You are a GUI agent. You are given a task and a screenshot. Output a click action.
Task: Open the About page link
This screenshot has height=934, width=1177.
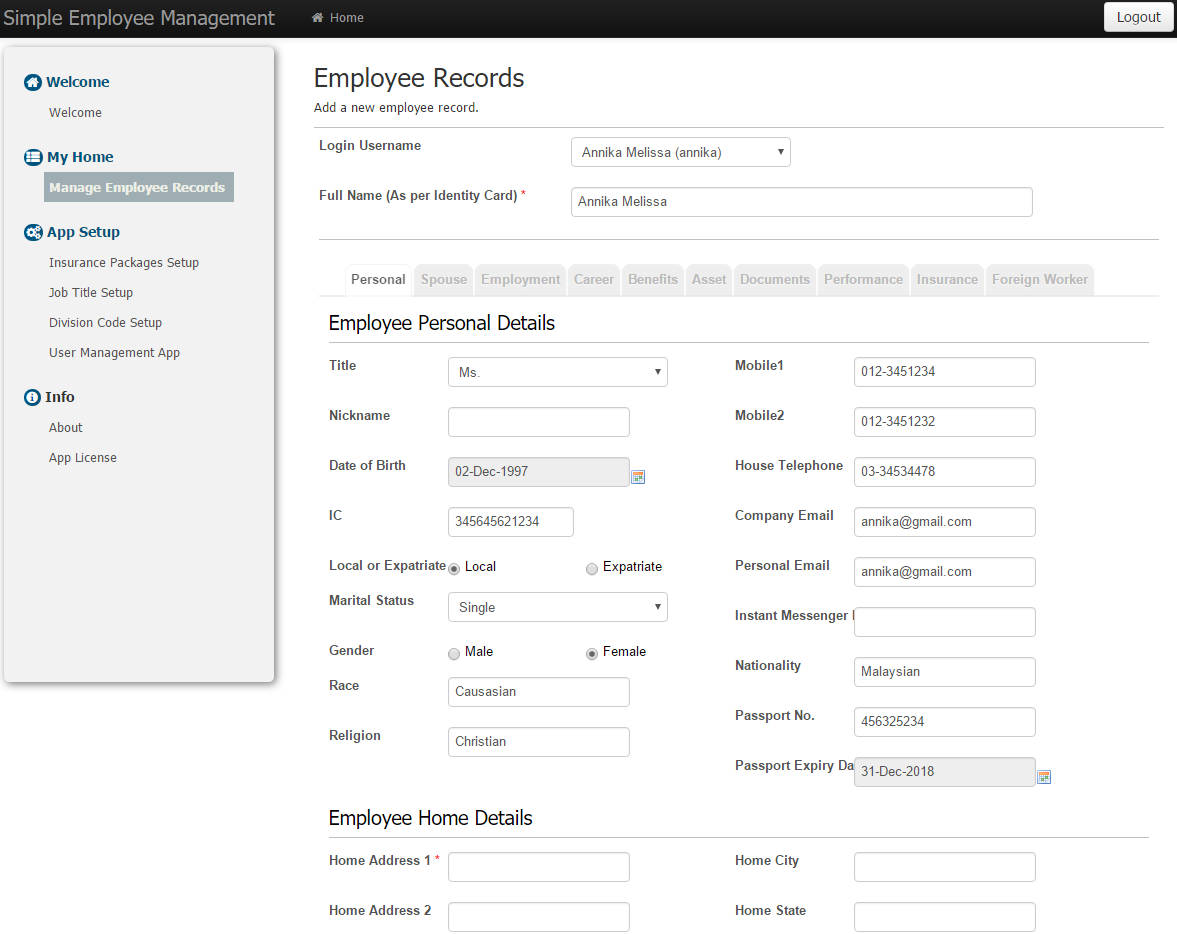[65, 428]
